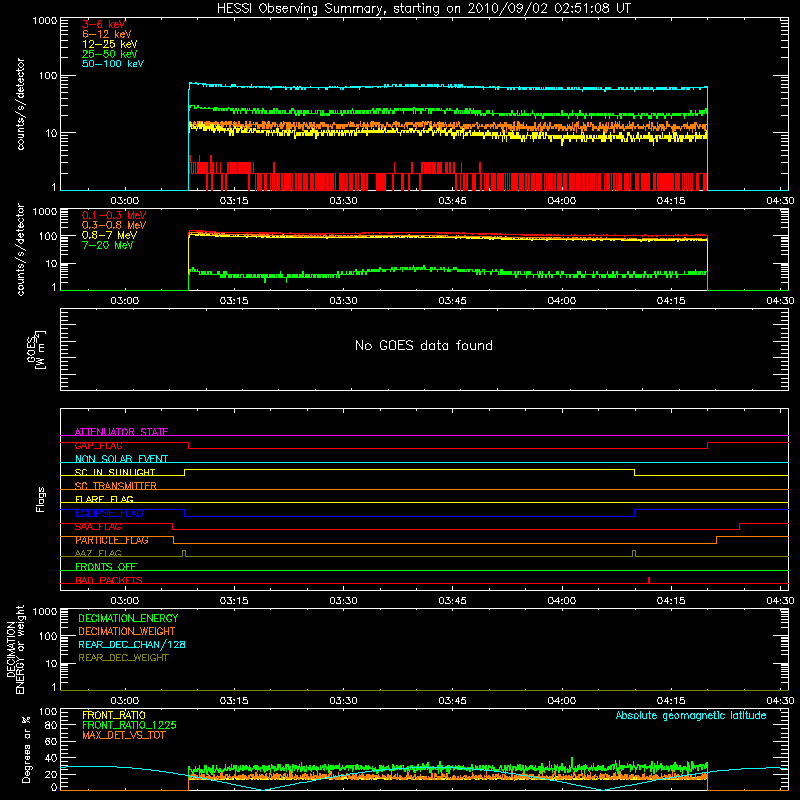Click the 'Degrees or %' axis label
This screenshot has height=800, width=800.
click(x=26, y=749)
